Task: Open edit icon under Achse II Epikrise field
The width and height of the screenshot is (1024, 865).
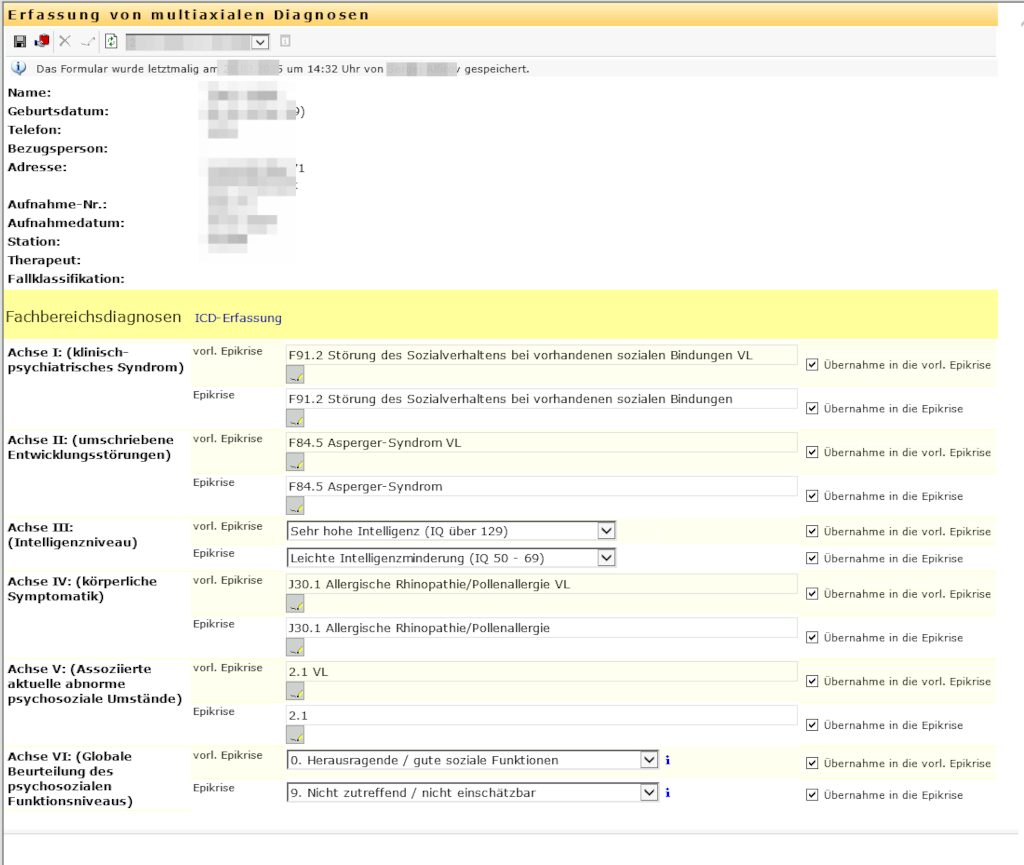Action: click(x=295, y=506)
